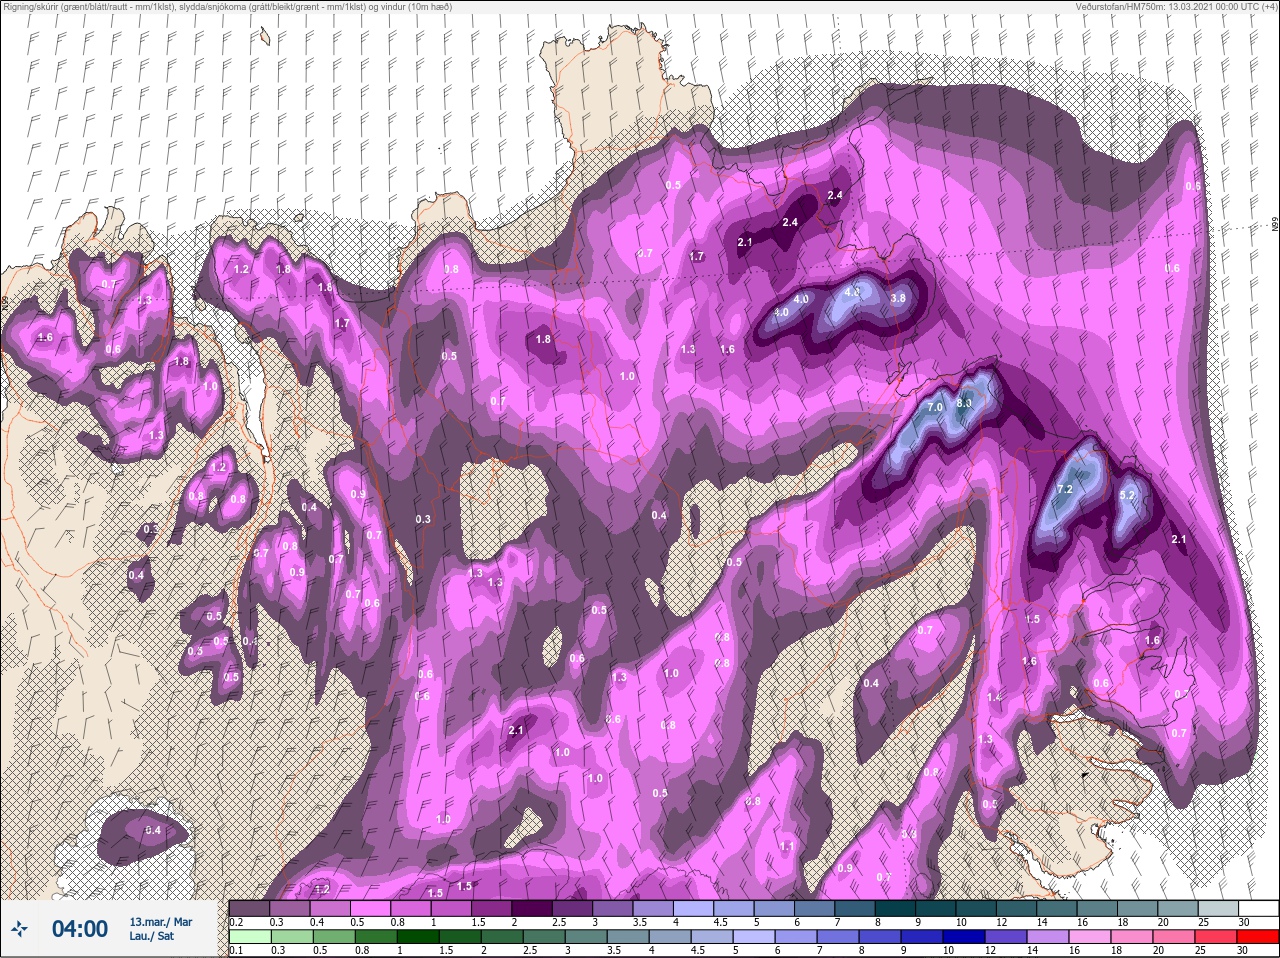Click the 0.1 label on the rain legend
The height and width of the screenshot is (958, 1280).
point(235,950)
